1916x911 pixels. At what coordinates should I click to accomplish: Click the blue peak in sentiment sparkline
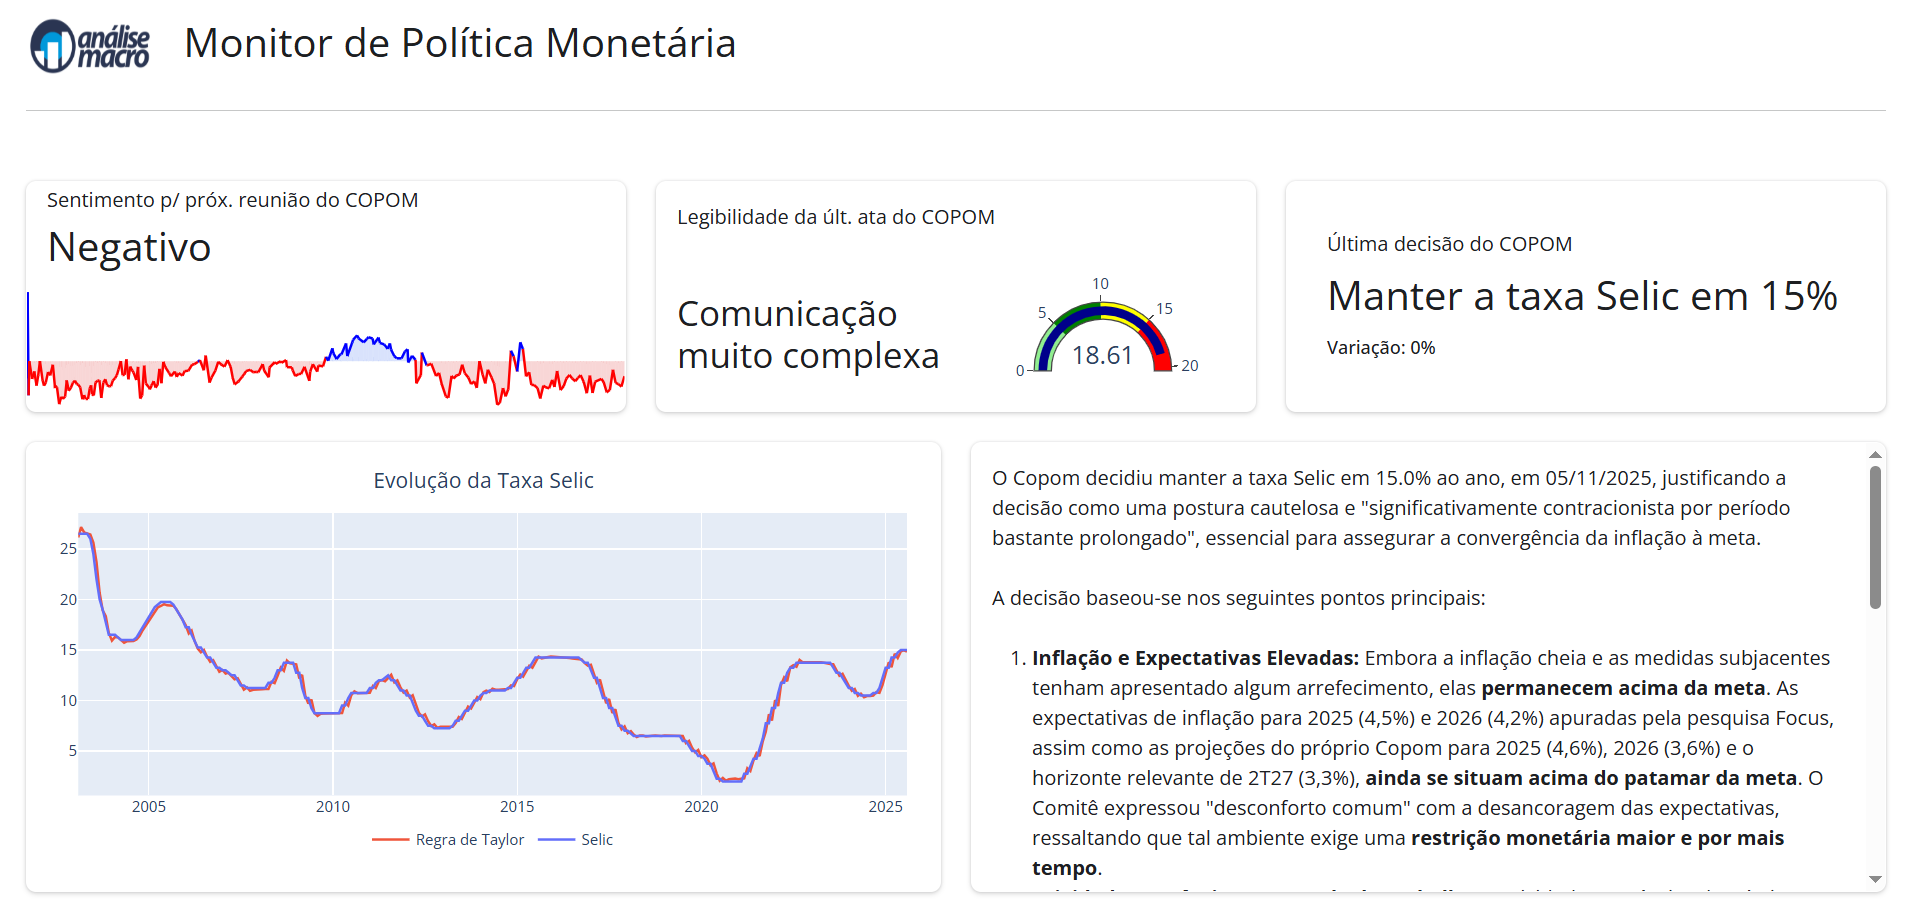[366, 342]
